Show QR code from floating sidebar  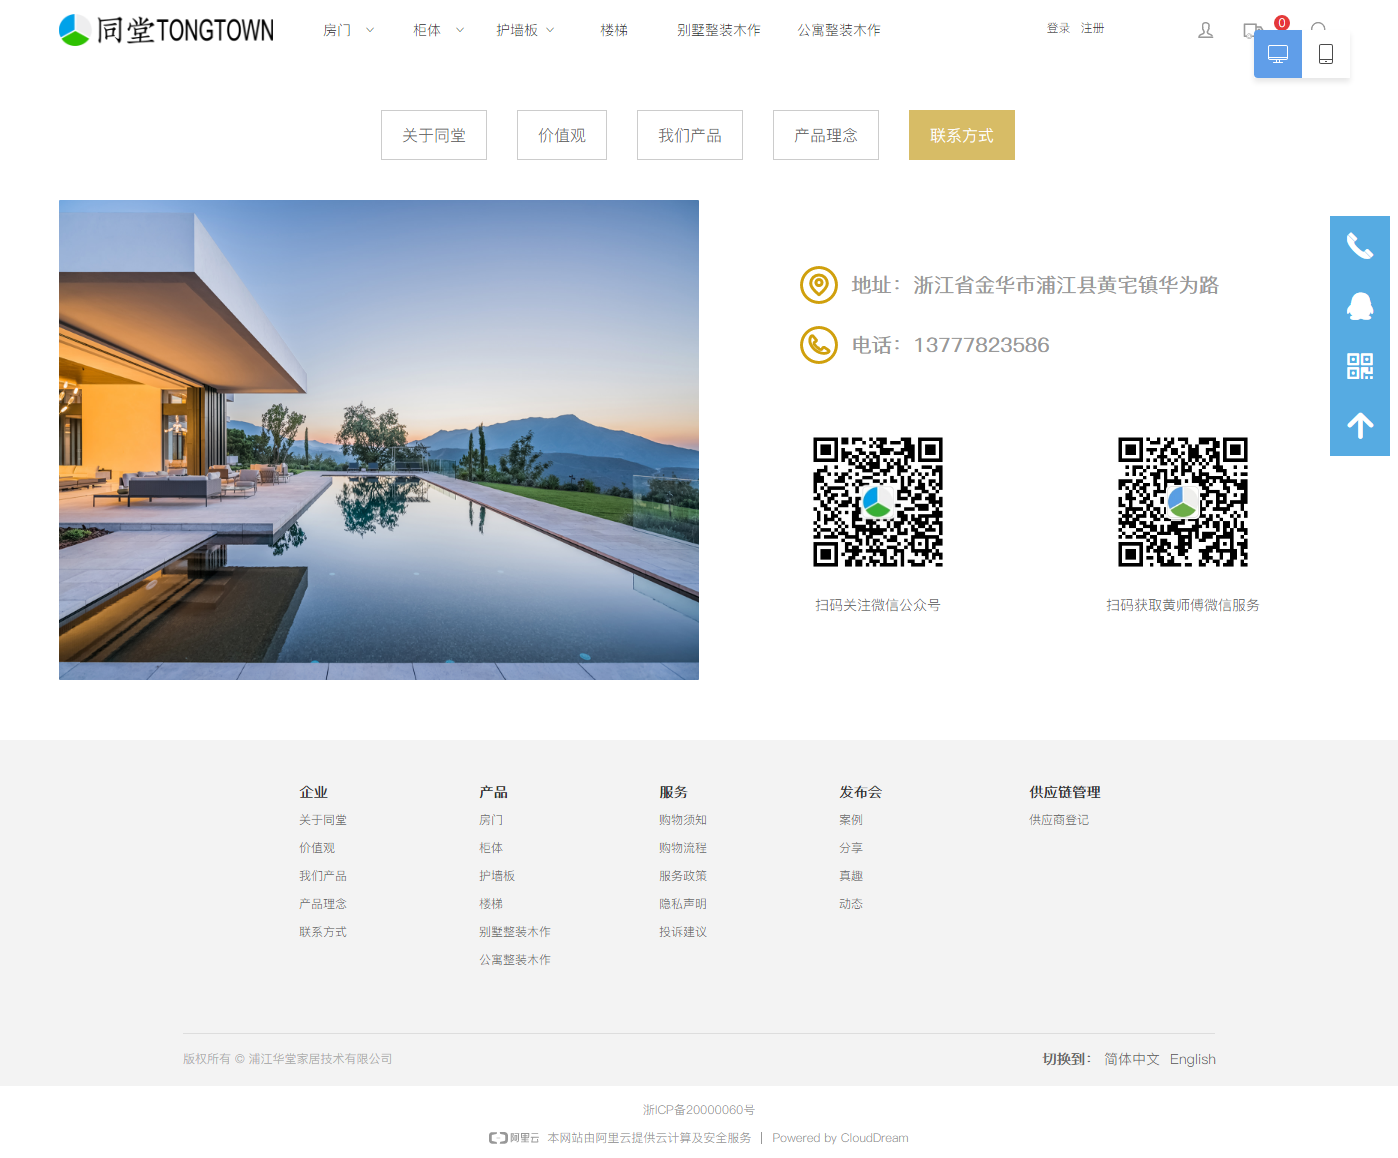pos(1359,366)
